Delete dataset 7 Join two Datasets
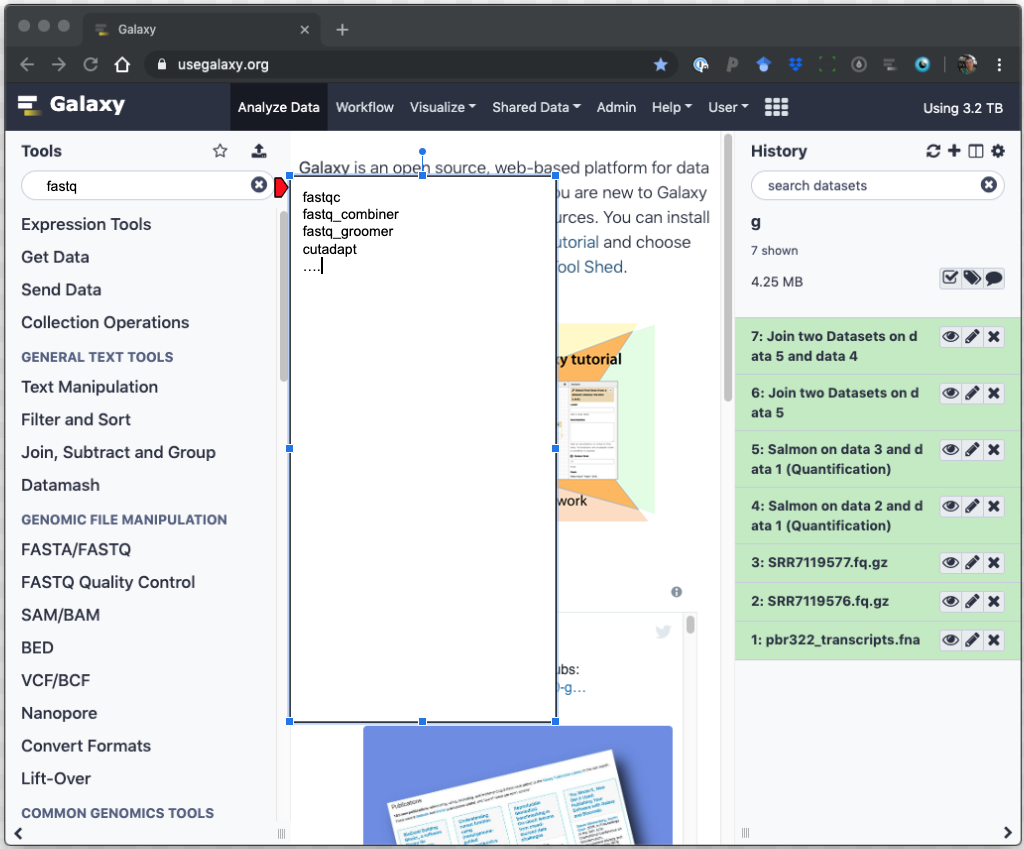 click(x=994, y=336)
